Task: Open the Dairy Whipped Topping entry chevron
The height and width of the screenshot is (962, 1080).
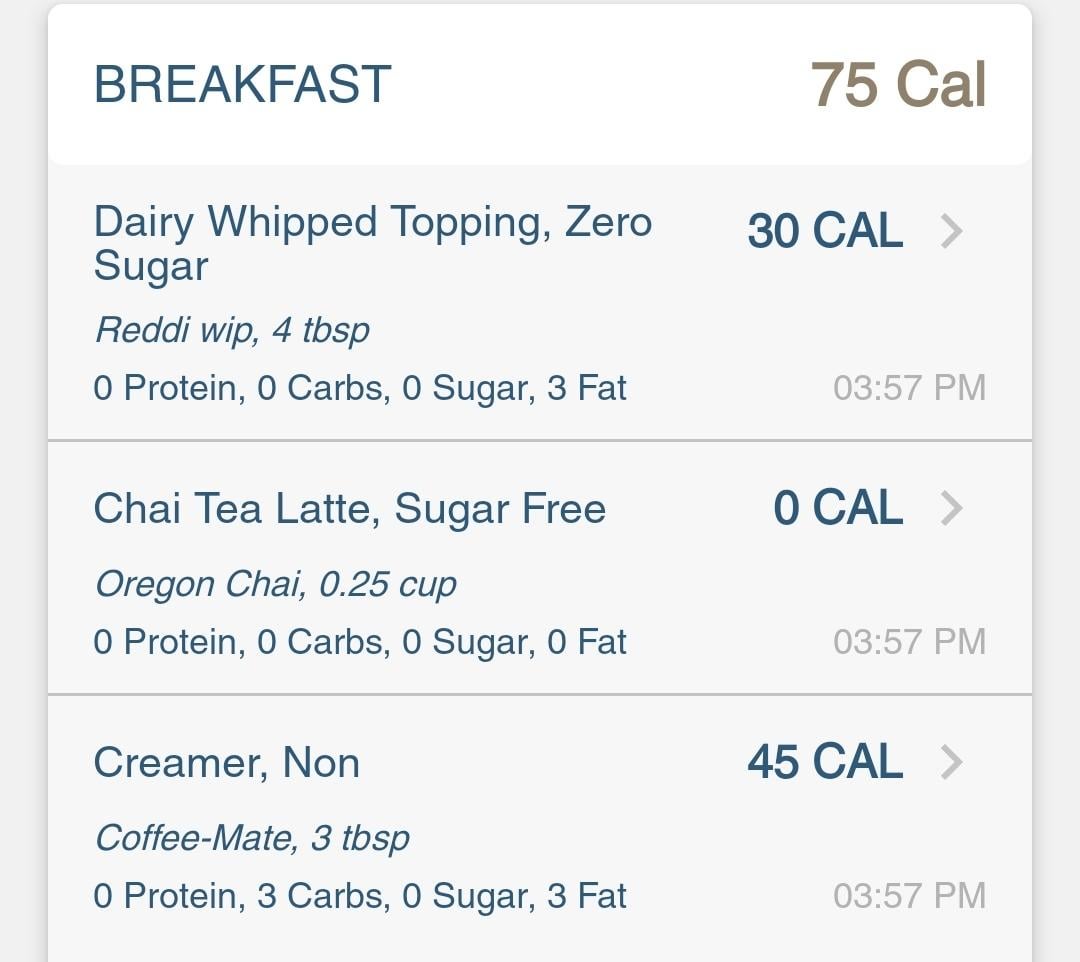Action: click(x=951, y=231)
